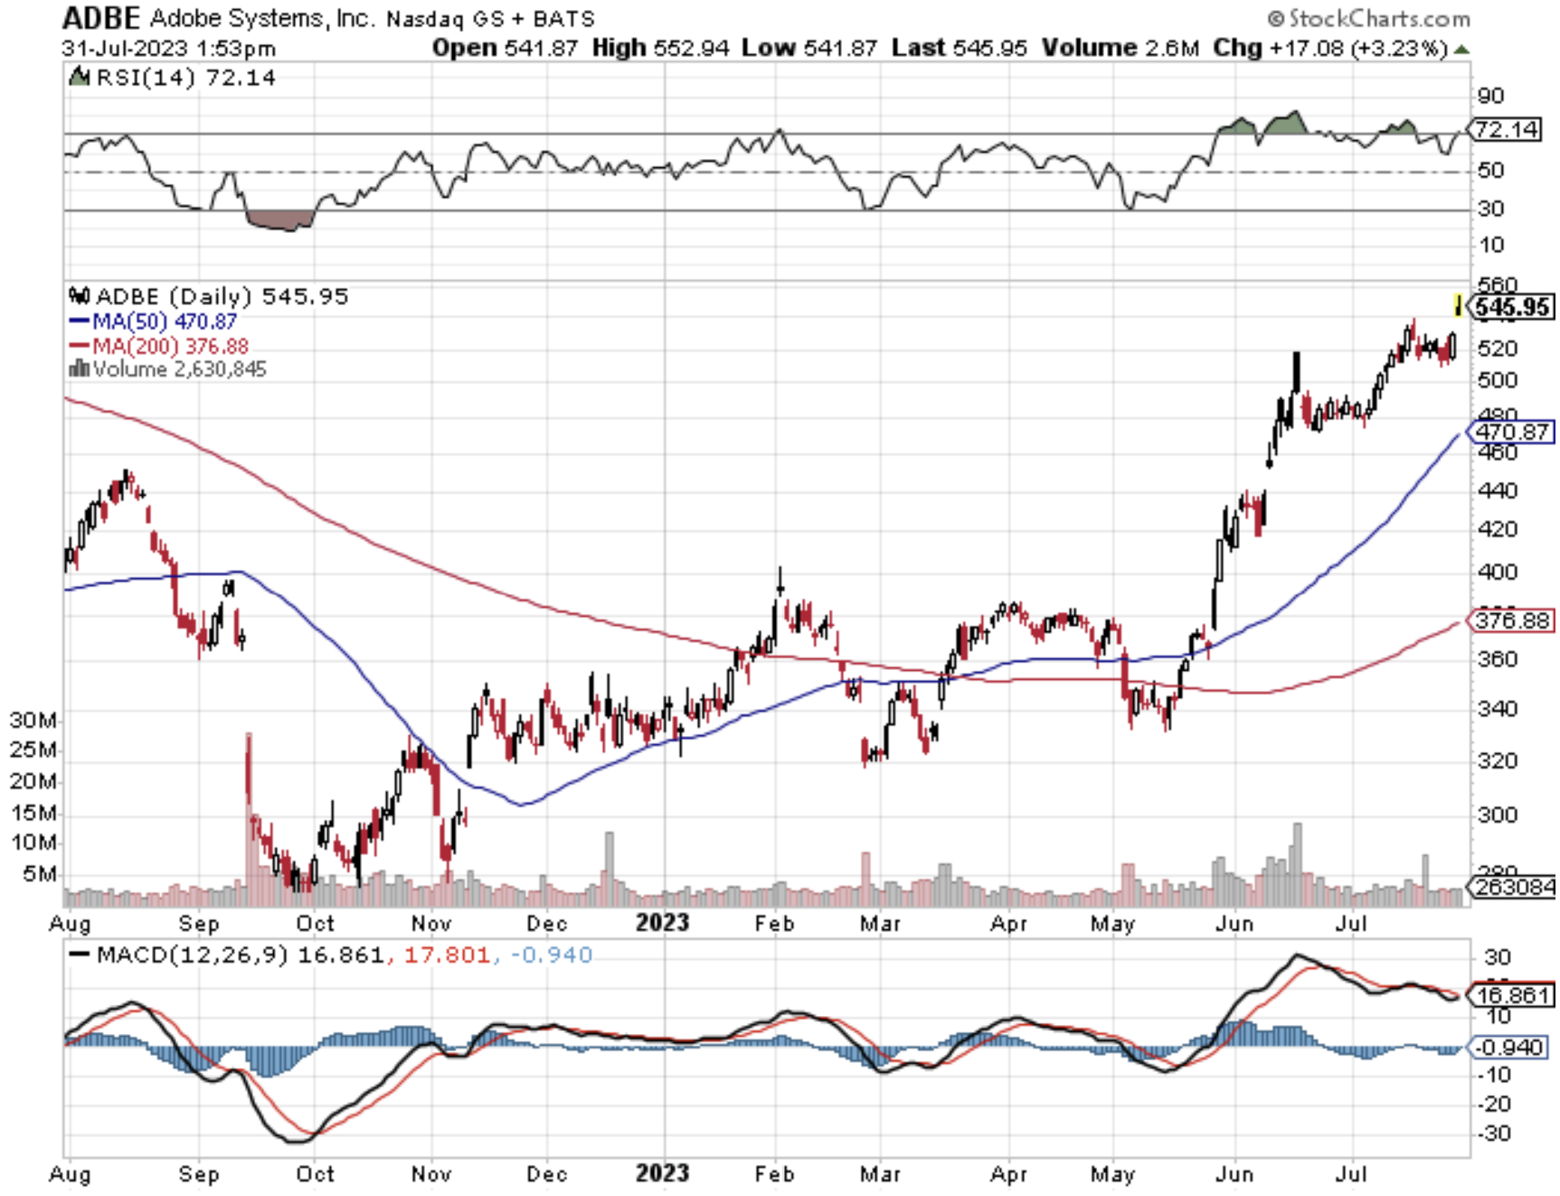
Task: Click the RSI(14) 72.14 legend label
Action: point(186,77)
